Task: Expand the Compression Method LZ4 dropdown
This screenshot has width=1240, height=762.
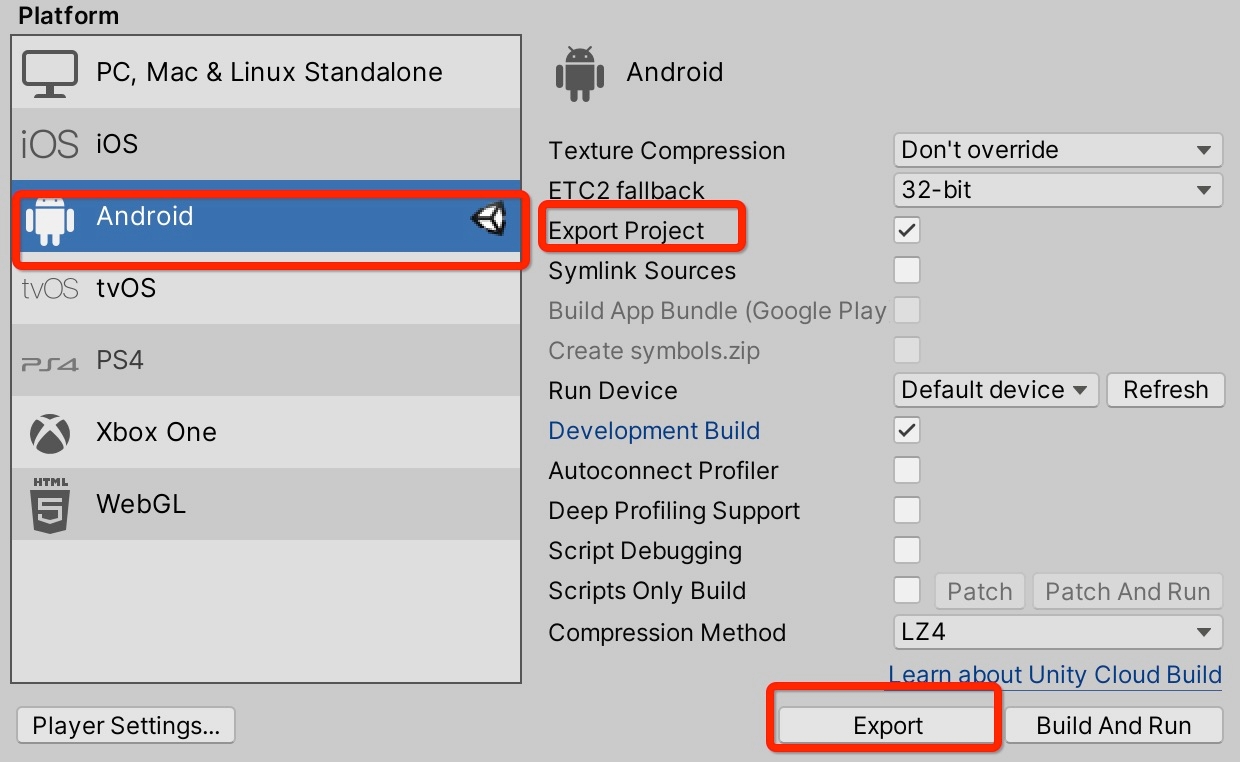Action: click(1057, 632)
